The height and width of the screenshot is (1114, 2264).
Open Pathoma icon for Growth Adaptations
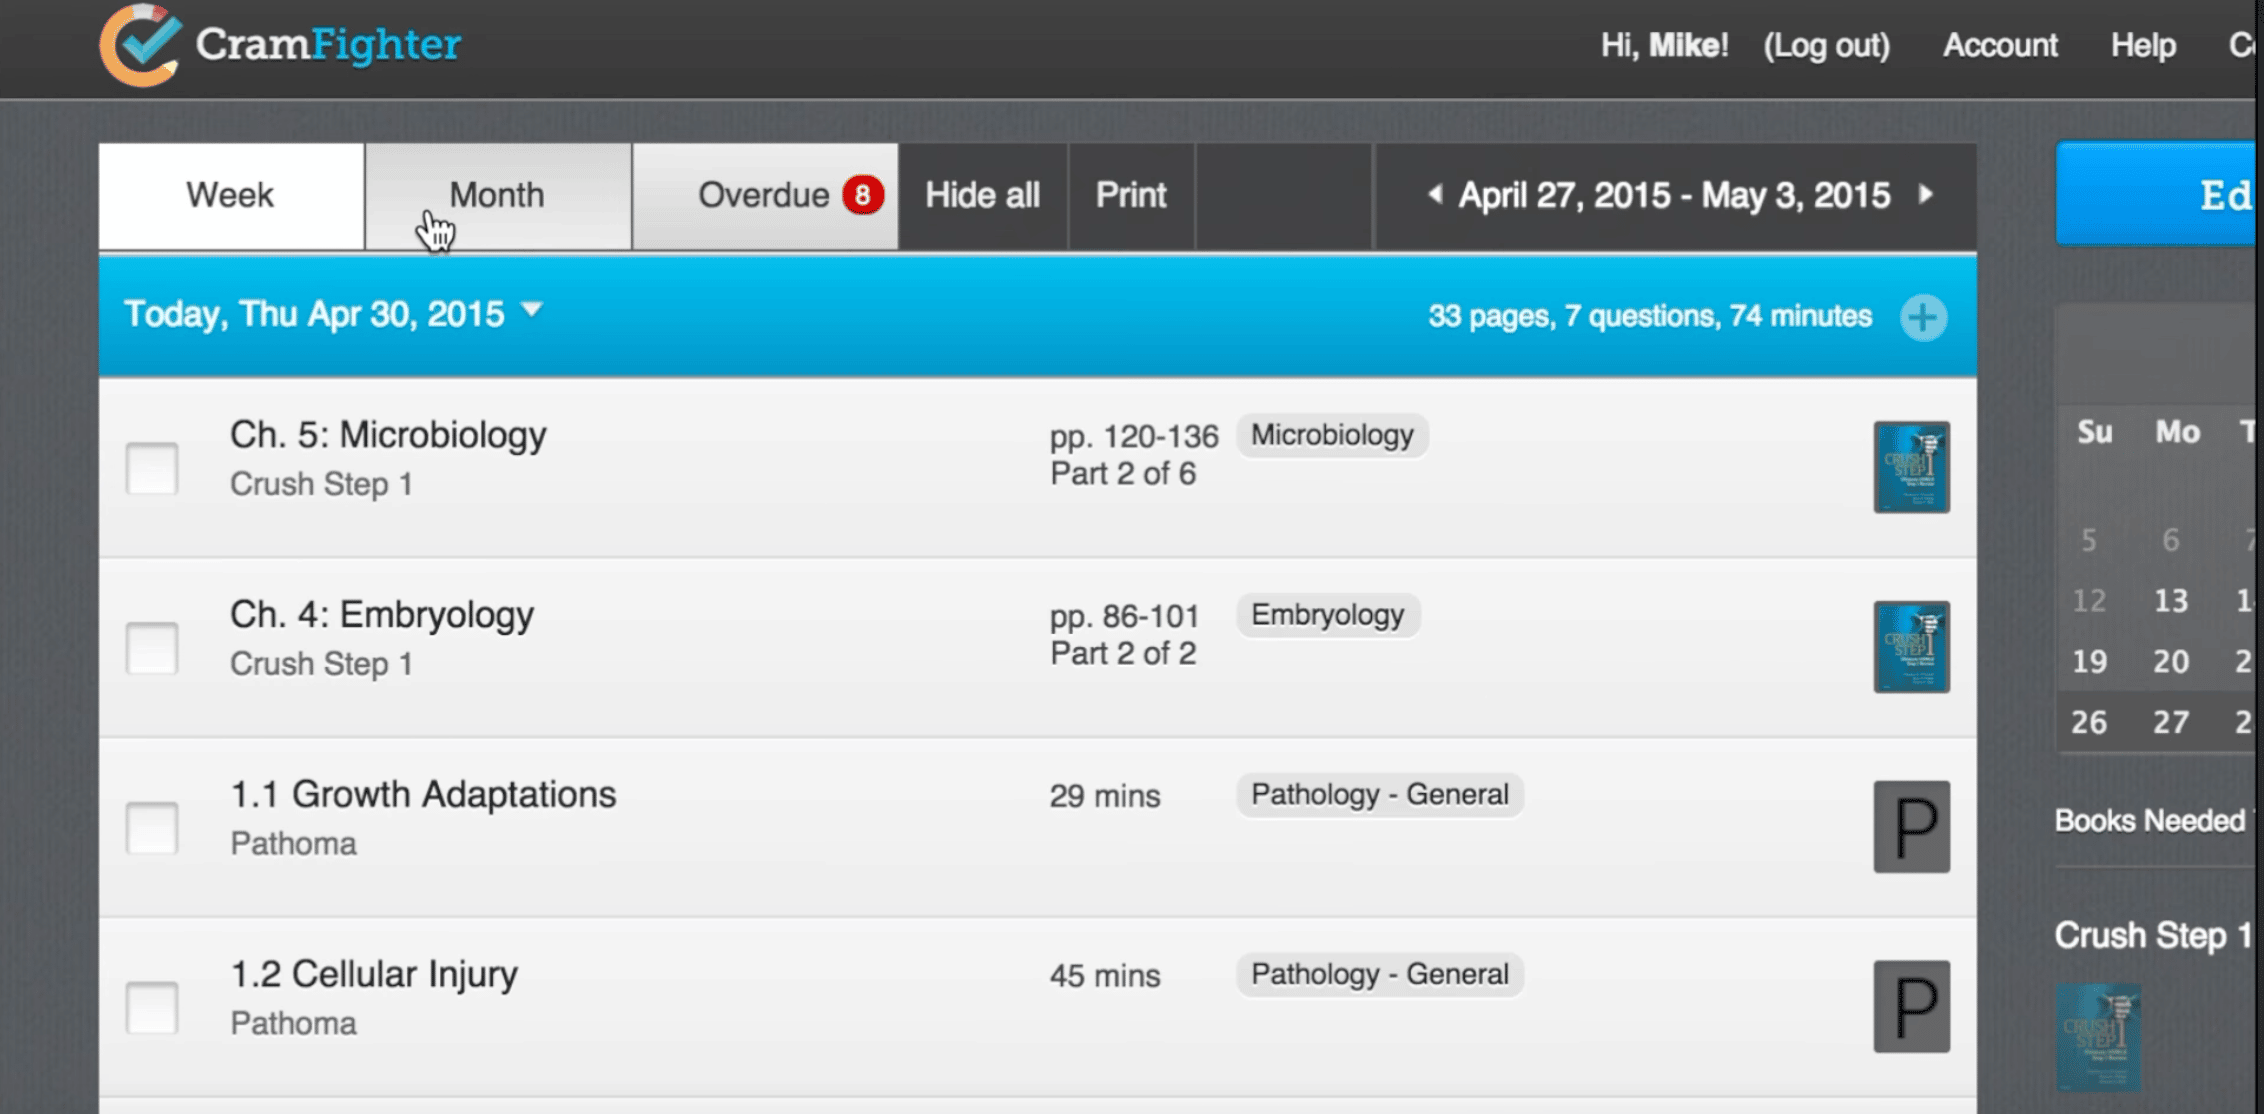click(1911, 827)
